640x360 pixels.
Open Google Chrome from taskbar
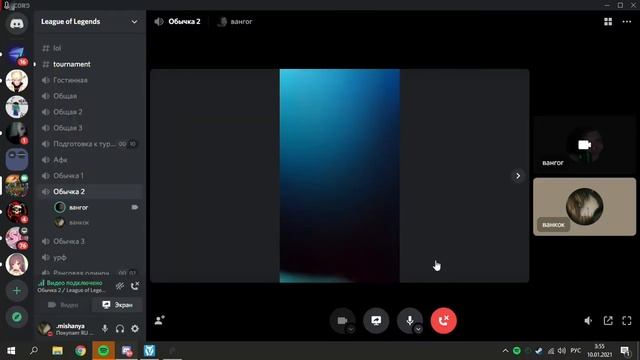pyautogui.click(x=80, y=351)
